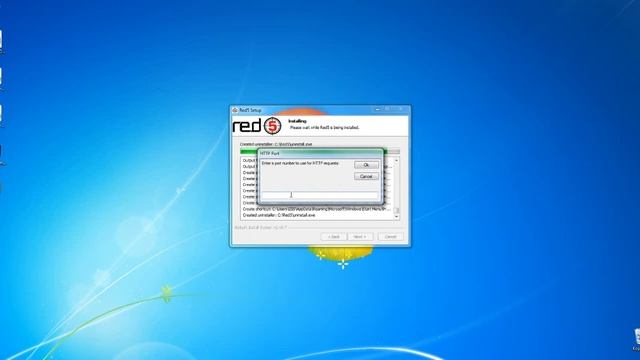Select the 'Create shortcut' log row
The height and width of the screenshot is (360, 640).
point(316,209)
